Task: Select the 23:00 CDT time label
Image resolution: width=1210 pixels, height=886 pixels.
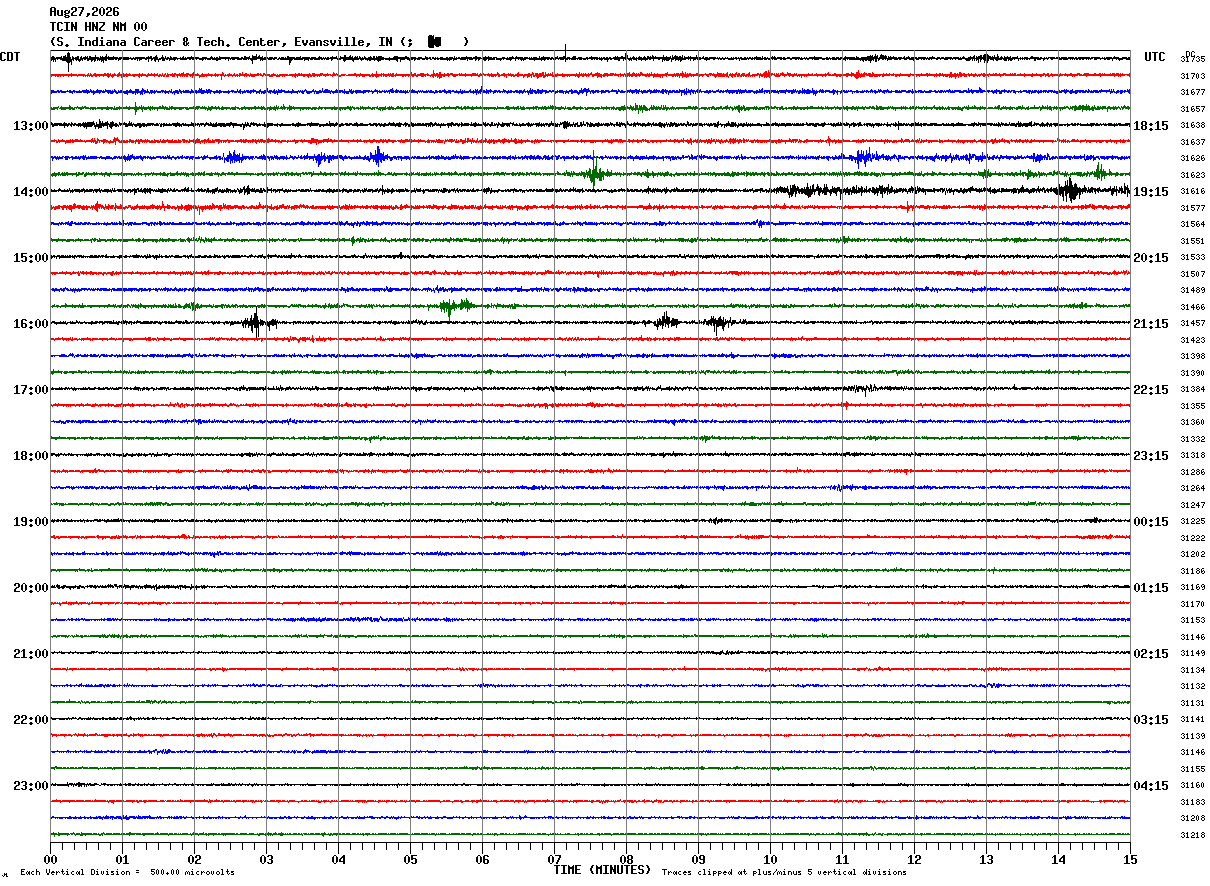Action: coord(30,786)
